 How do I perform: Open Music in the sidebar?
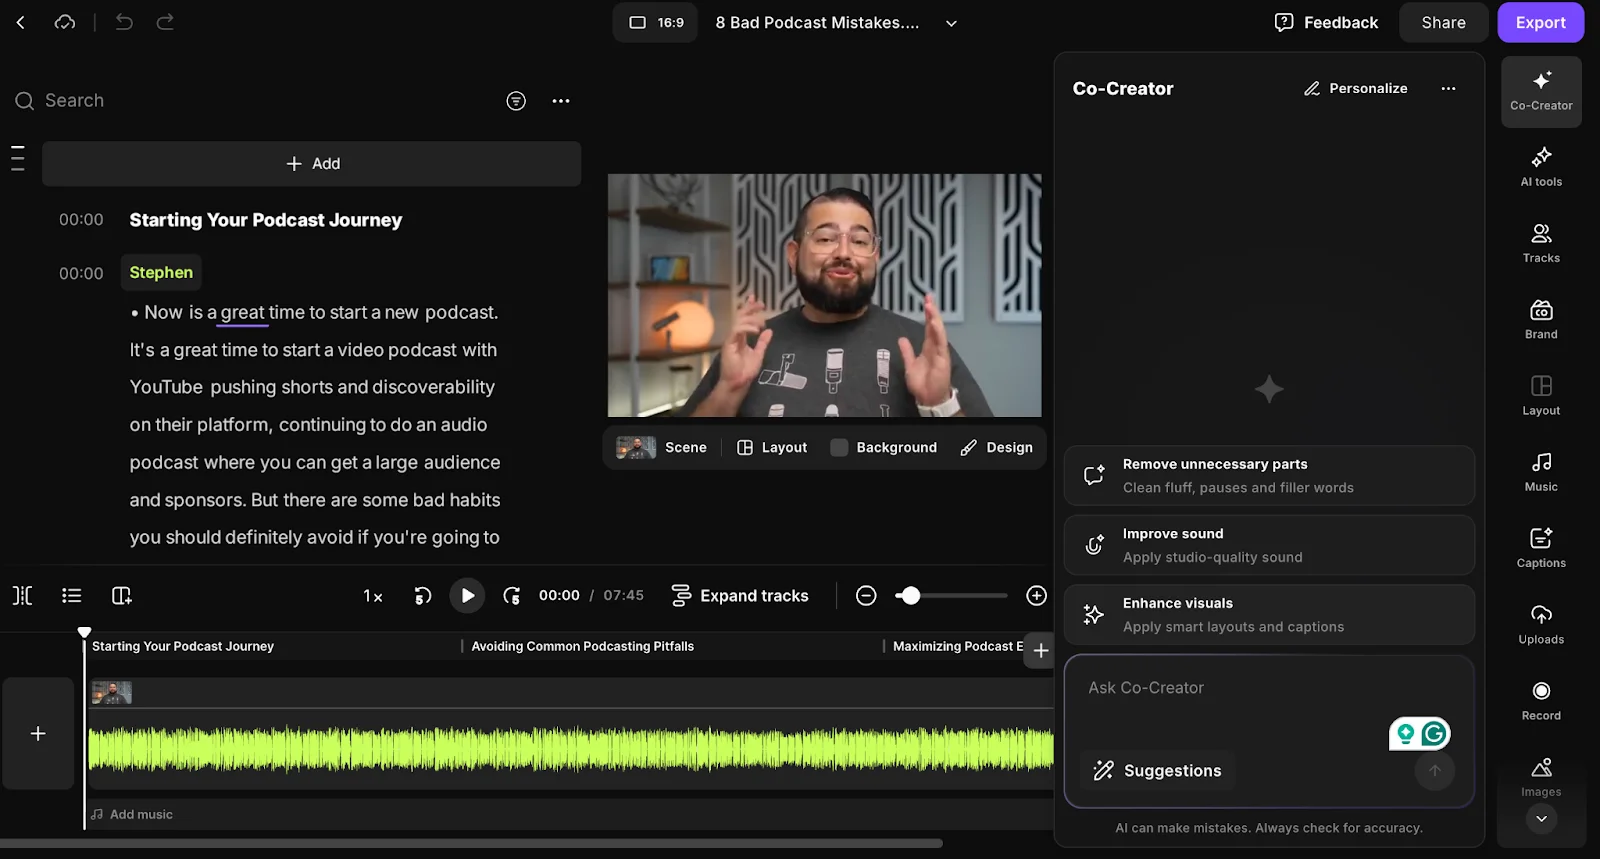pyautogui.click(x=1541, y=472)
